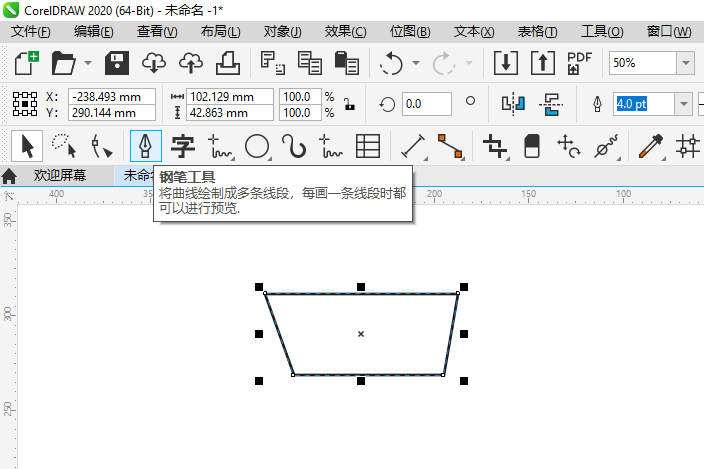Select the Ellipse tool
Viewport: 704px width, 469px height.
[x=257, y=146]
